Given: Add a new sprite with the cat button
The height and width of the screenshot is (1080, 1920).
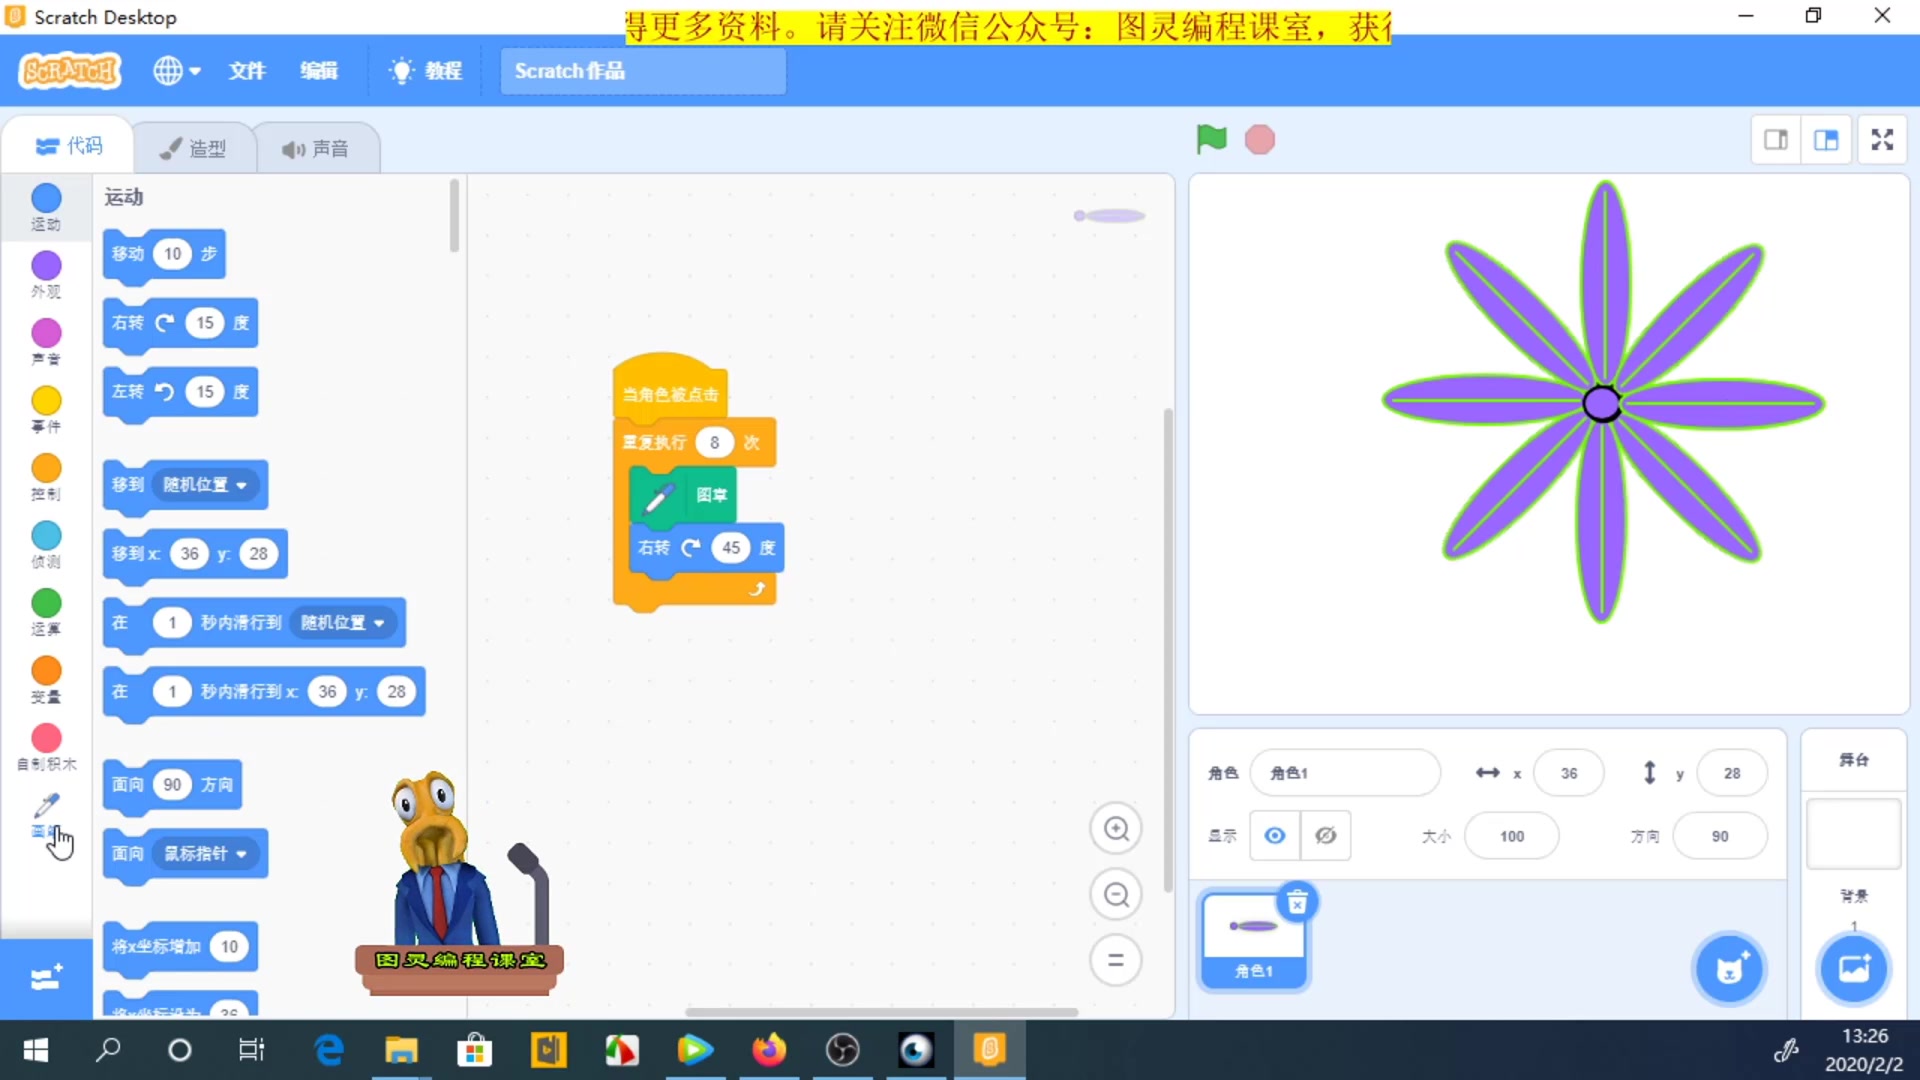Looking at the screenshot, I should [1729, 968].
